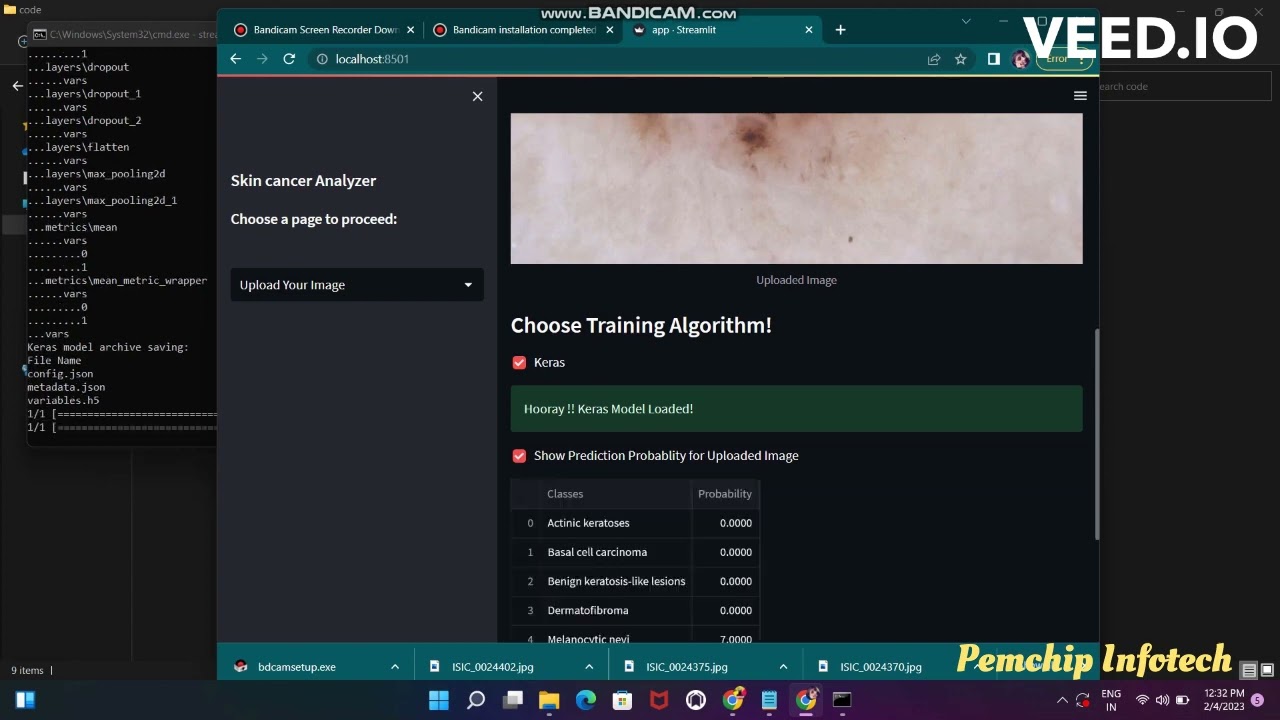The width and height of the screenshot is (1280, 720).
Task: Open Command Prompt from the taskbar
Action: pos(842,700)
